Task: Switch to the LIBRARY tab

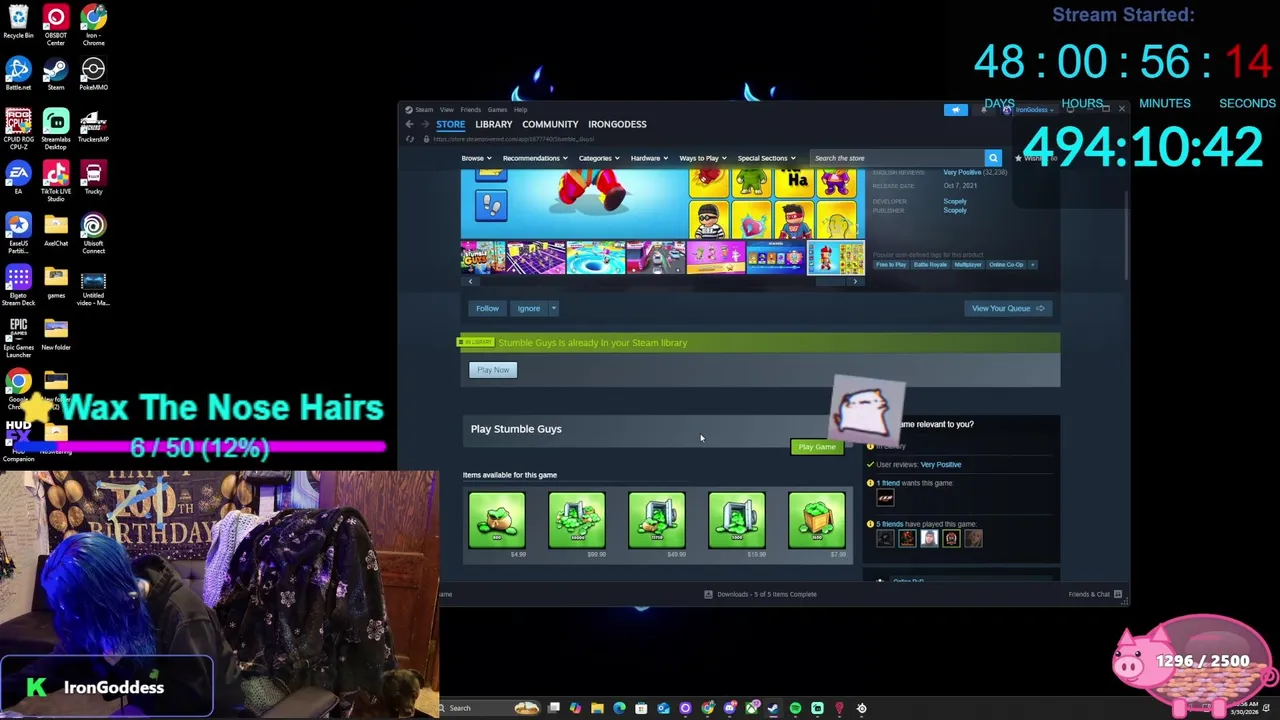Action: point(493,124)
